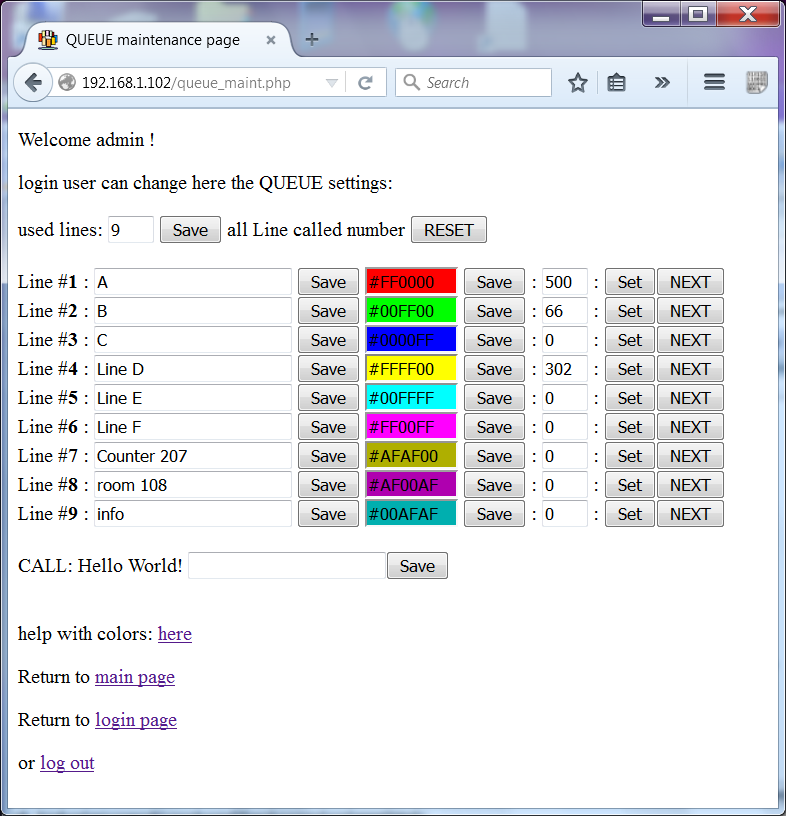Bookmark this page with the star icon
The image size is (786, 816).
(577, 83)
